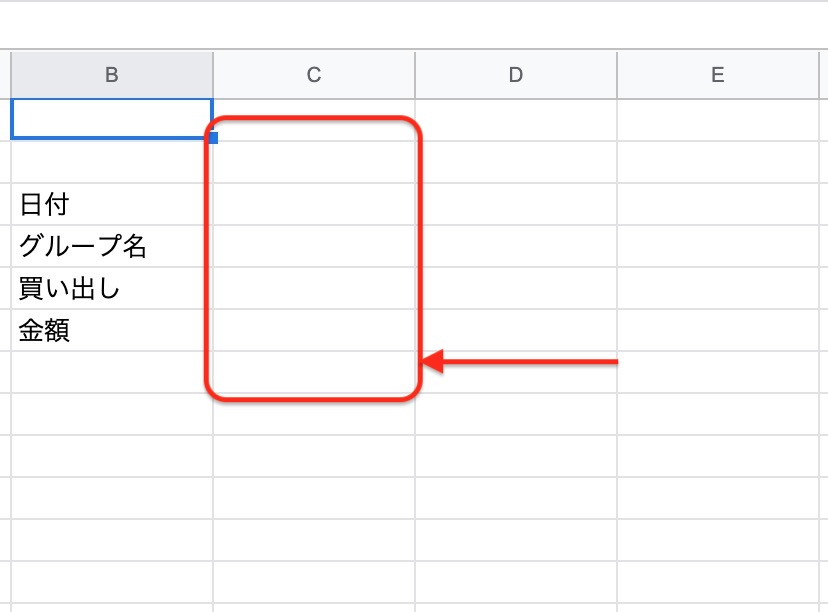
Task: Click the empty cell directly above 日付
Action: pyautogui.click(x=112, y=162)
